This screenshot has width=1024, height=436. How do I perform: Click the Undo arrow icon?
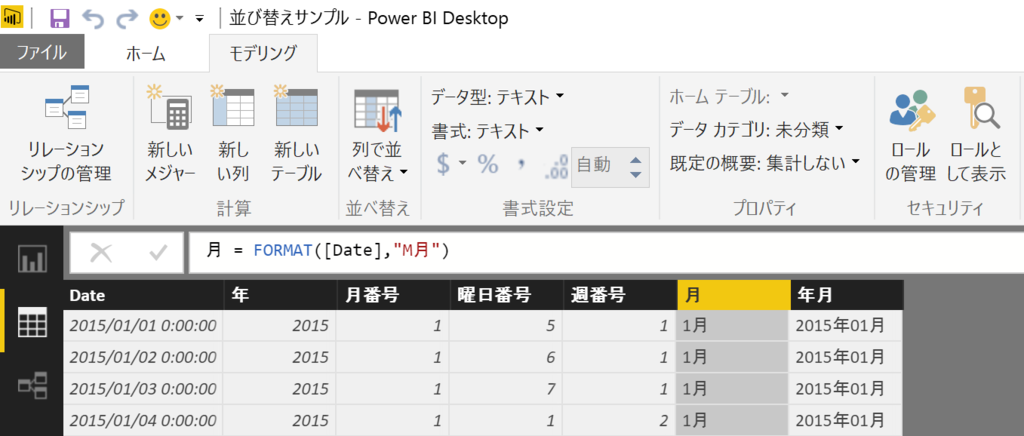(x=93, y=19)
